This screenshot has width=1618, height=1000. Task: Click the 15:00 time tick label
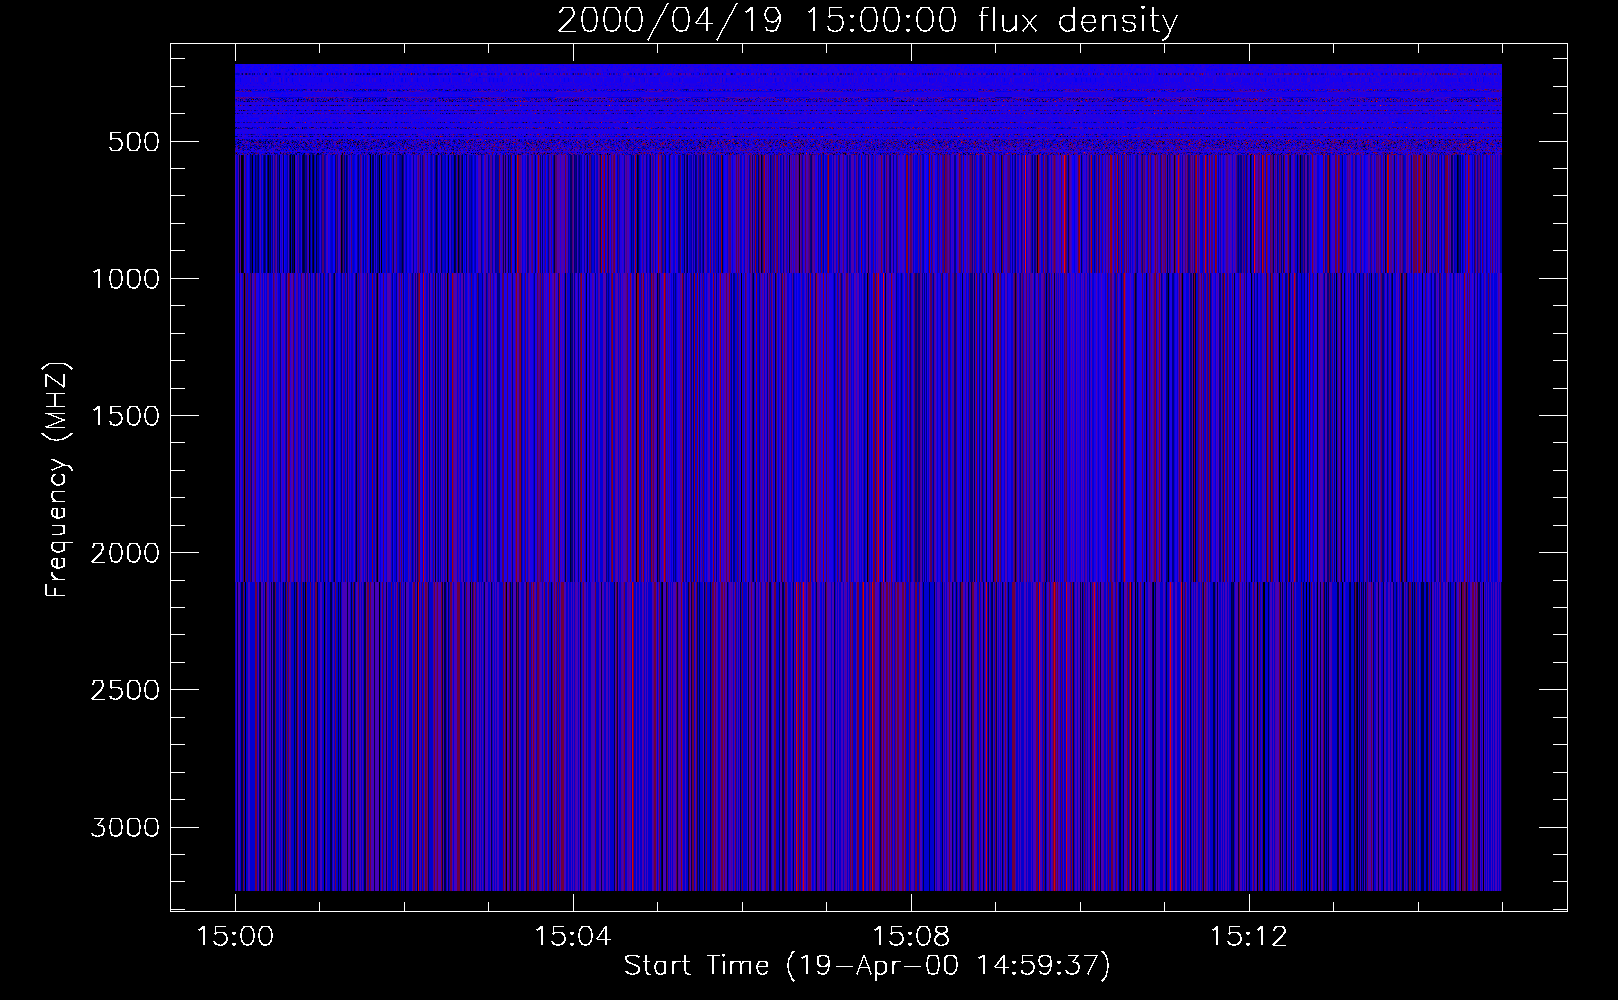pyautogui.click(x=235, y=937)
